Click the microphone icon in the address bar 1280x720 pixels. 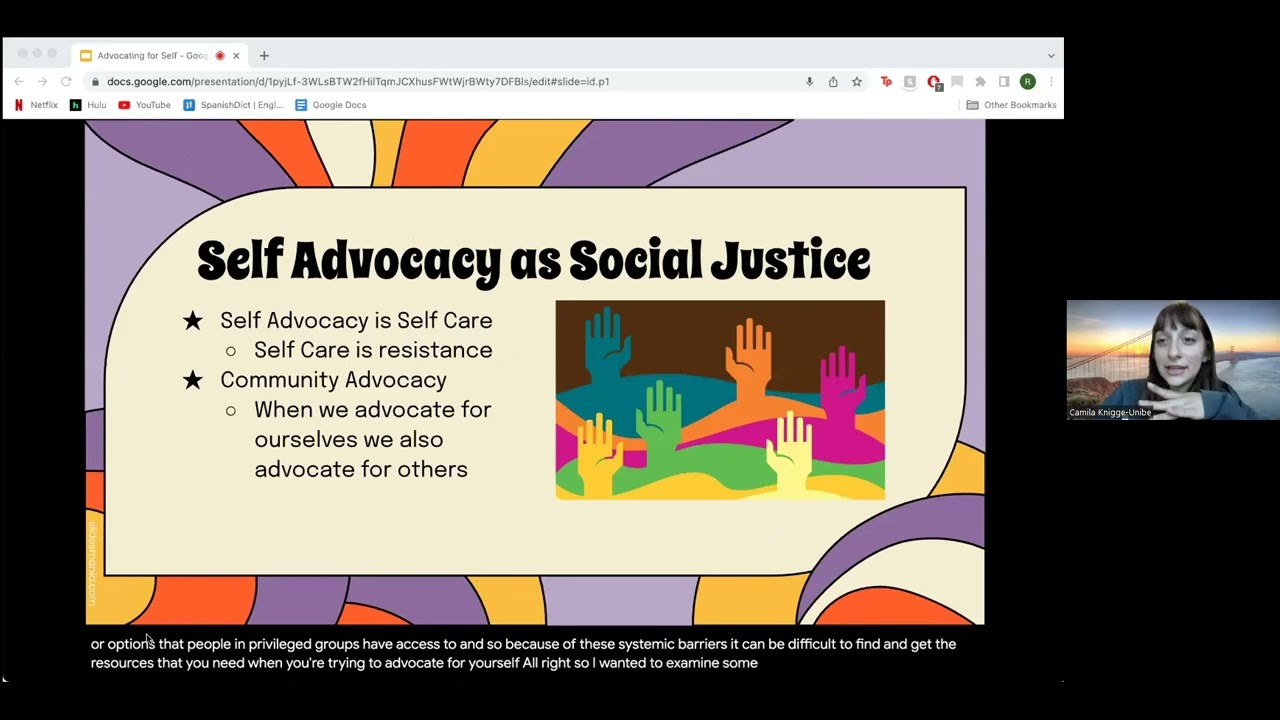pyautogui.click(x=809, y=82)
